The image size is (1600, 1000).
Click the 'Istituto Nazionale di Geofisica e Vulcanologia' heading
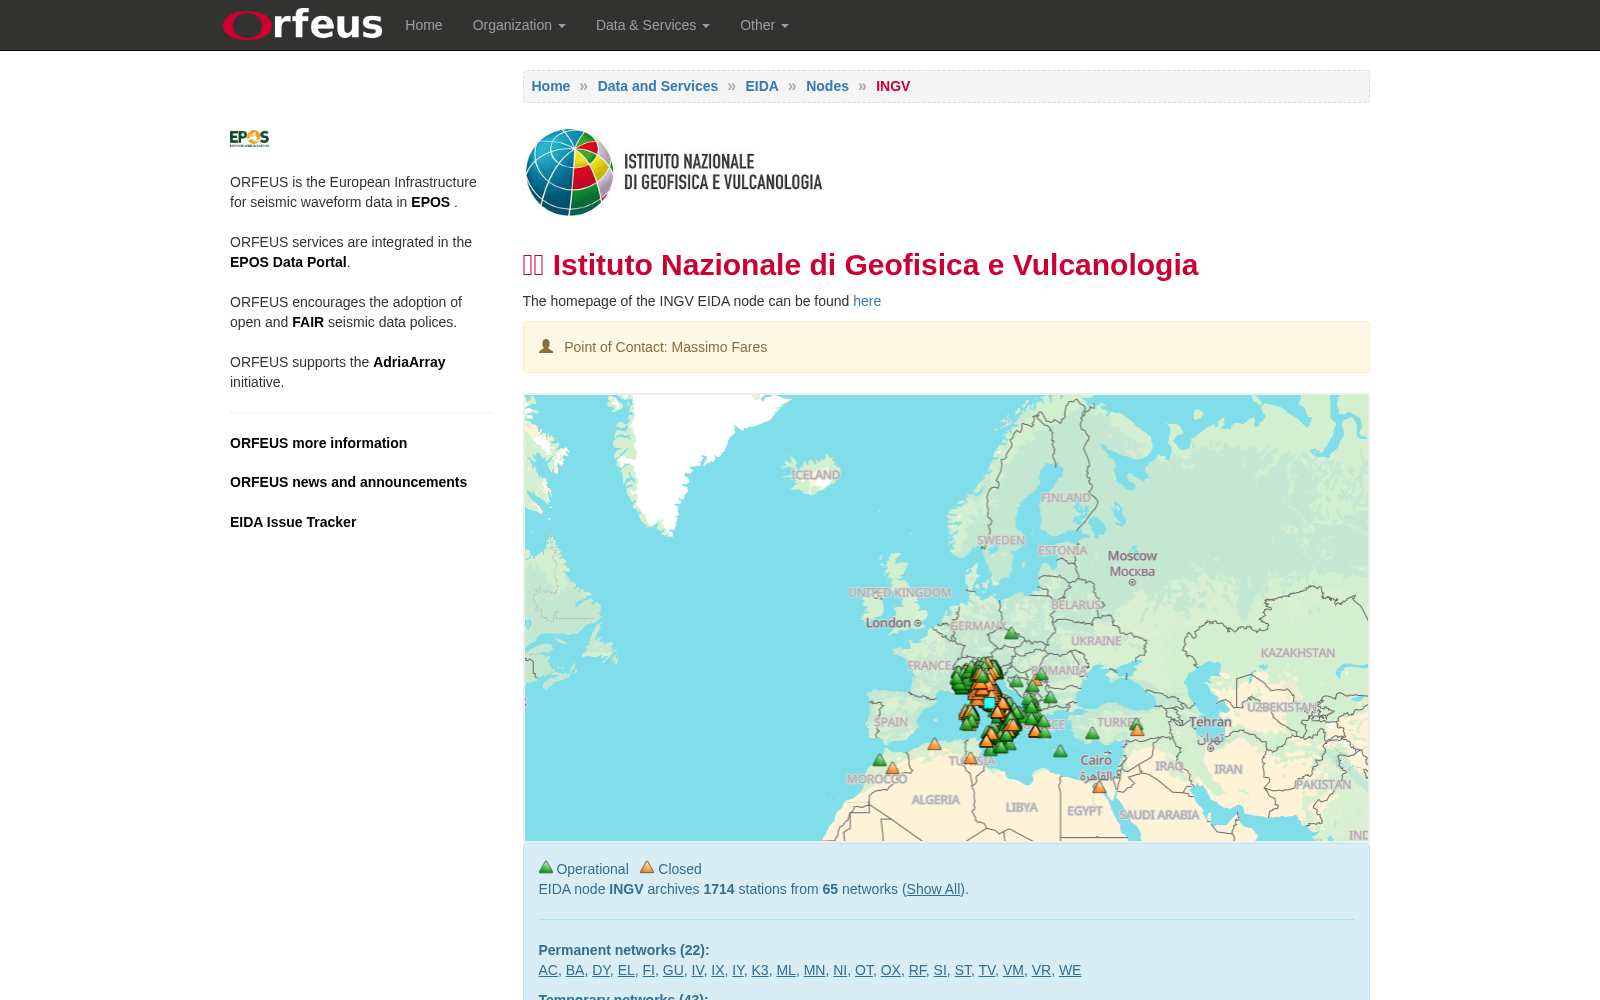(875, 265)
